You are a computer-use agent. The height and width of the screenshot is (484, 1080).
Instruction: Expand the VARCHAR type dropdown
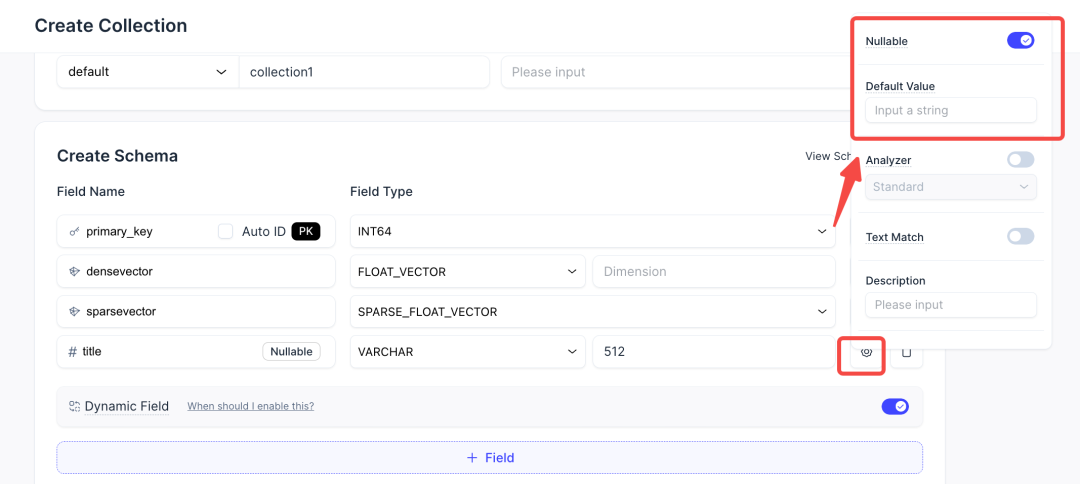(467, 352)
